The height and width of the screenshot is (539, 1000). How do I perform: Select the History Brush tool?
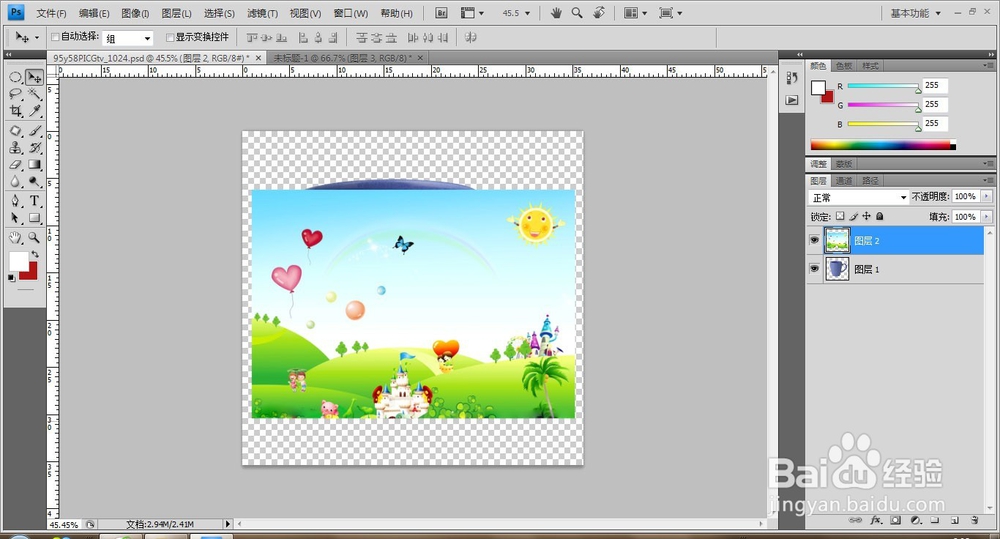(x=34, y=148)
